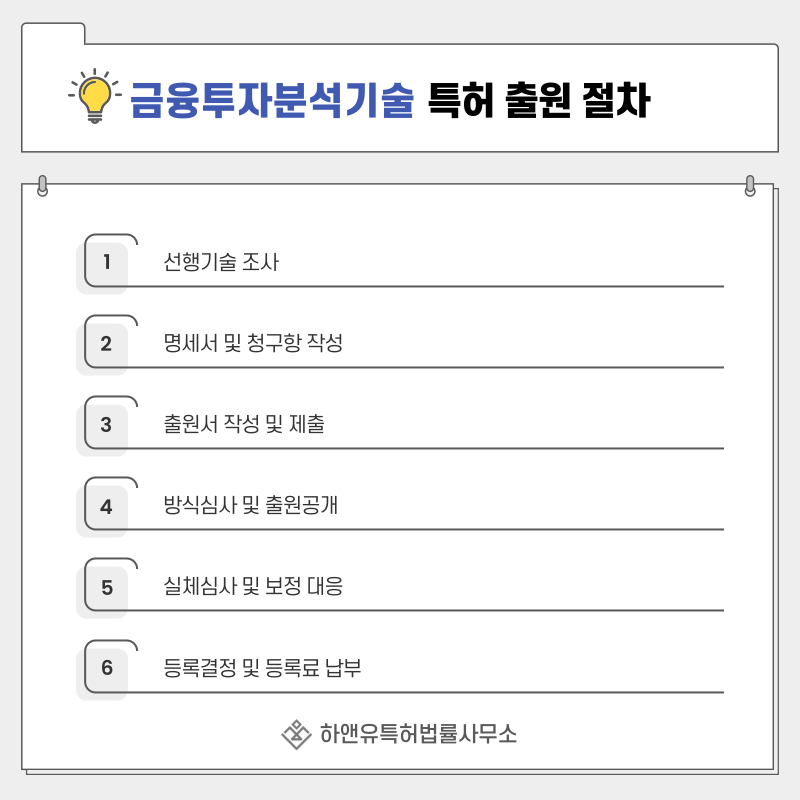Click the yellow lightbulb icon
The width and height of the screenshot is (800, 800).
coord(95,96)
